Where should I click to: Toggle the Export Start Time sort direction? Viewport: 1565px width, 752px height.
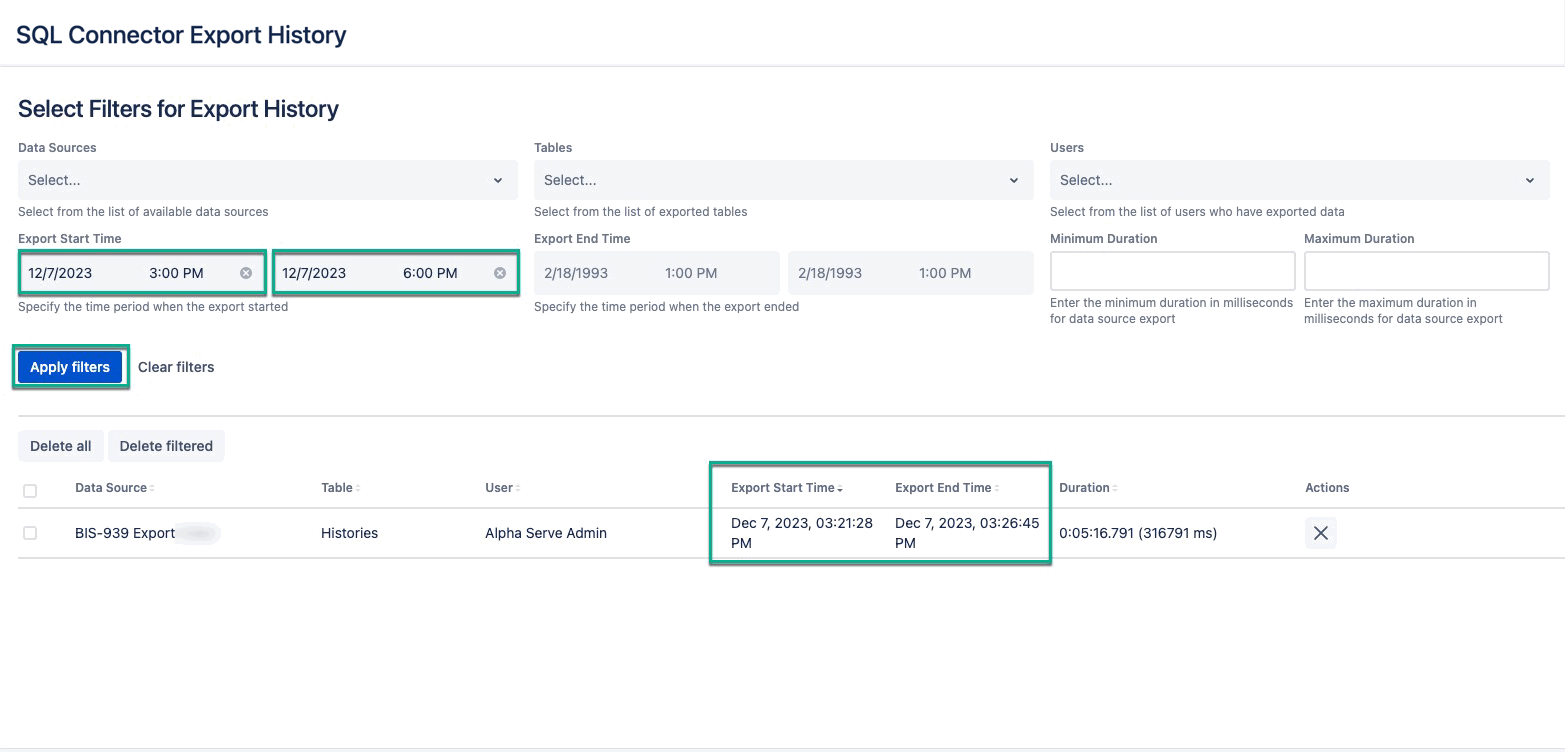[841, 487]
